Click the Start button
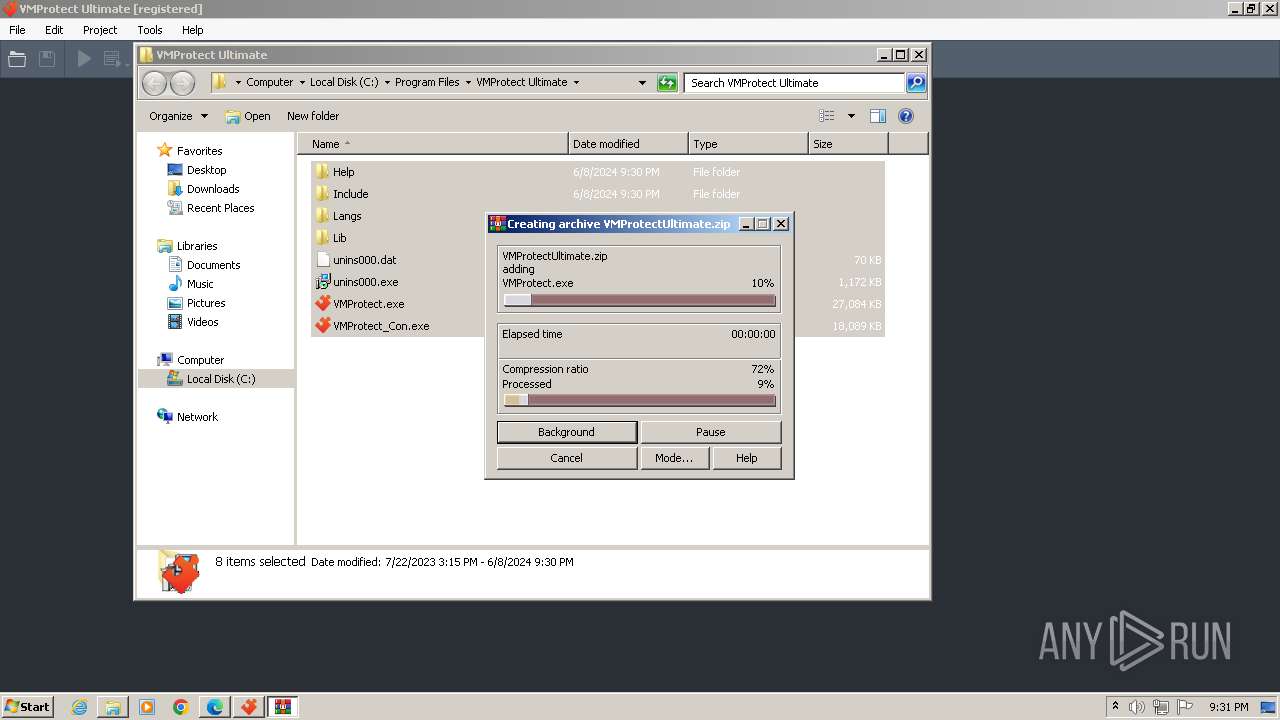The width and height of the screenshot is (1280, 720). (x=27, y=707)
